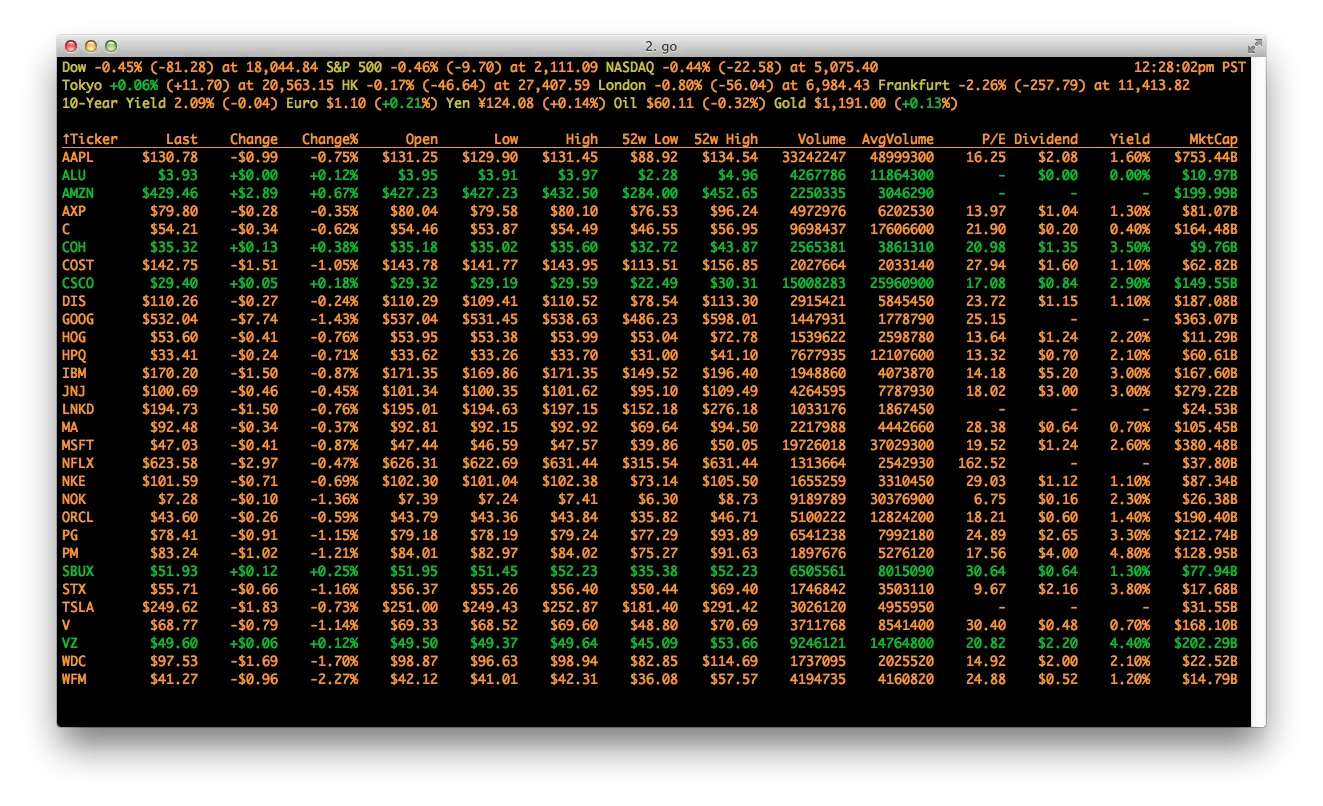Viewport: 1323px width, 806px height.
Task: Click TSLA's last price $249.62
Action: click(170, 607)
